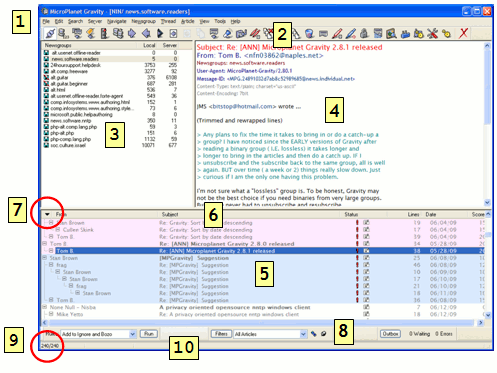Click the stacked computers toolbar icon

click(x=118, y=33)
